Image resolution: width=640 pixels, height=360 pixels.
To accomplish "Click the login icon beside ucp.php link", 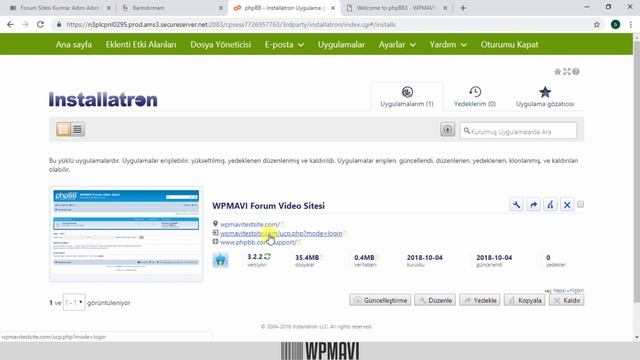I will pyautogui.click(x=215, y=233).
